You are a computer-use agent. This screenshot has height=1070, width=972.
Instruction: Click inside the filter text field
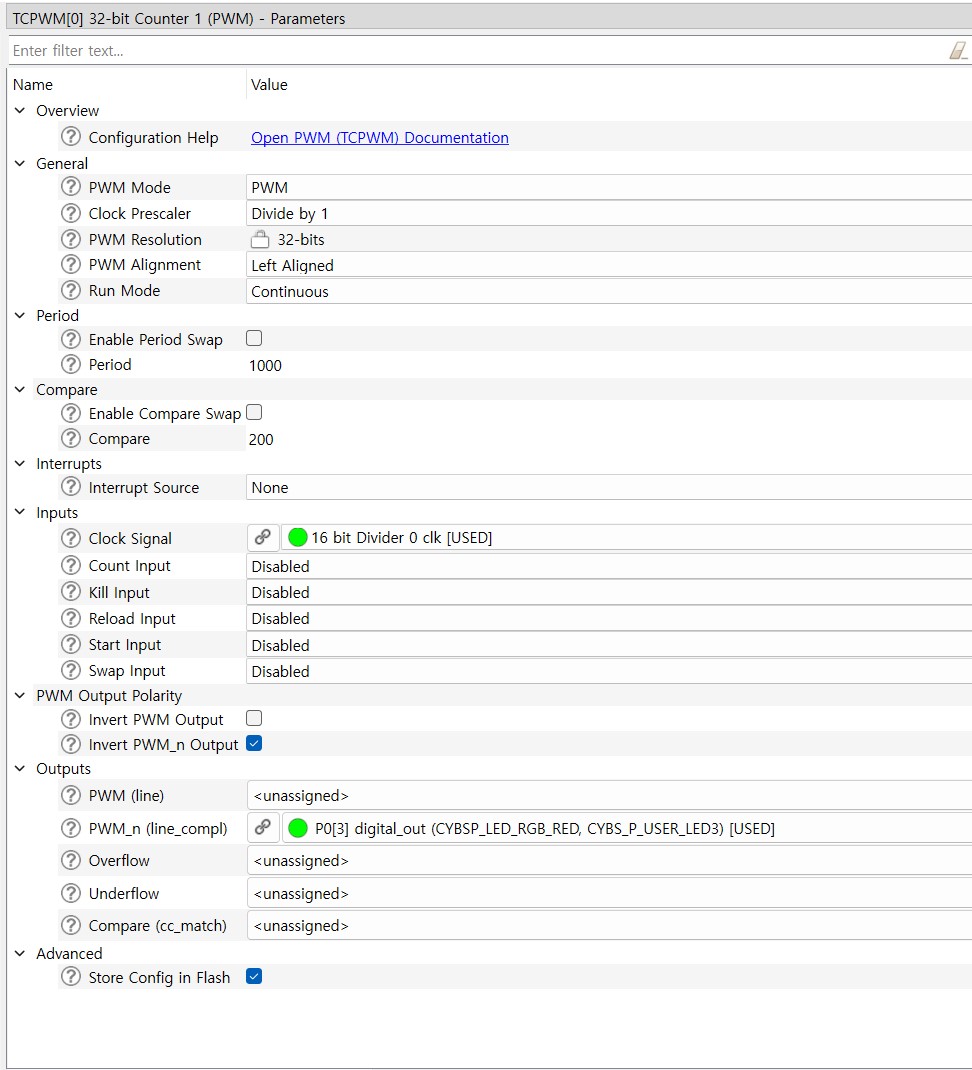coord(400,48)
